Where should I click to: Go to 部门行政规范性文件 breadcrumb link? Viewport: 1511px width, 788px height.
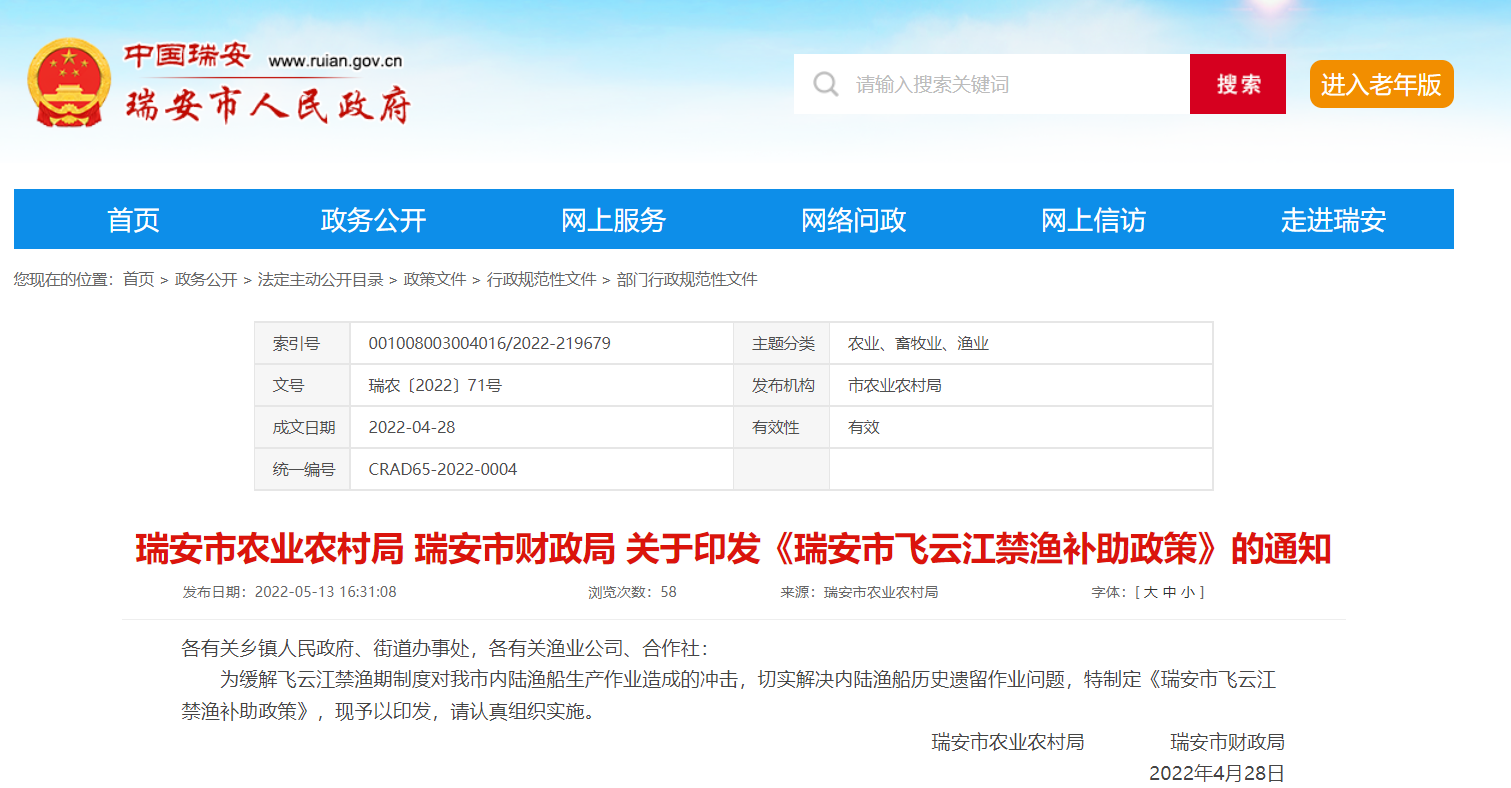pyautogui.click(x=687, y=280)
